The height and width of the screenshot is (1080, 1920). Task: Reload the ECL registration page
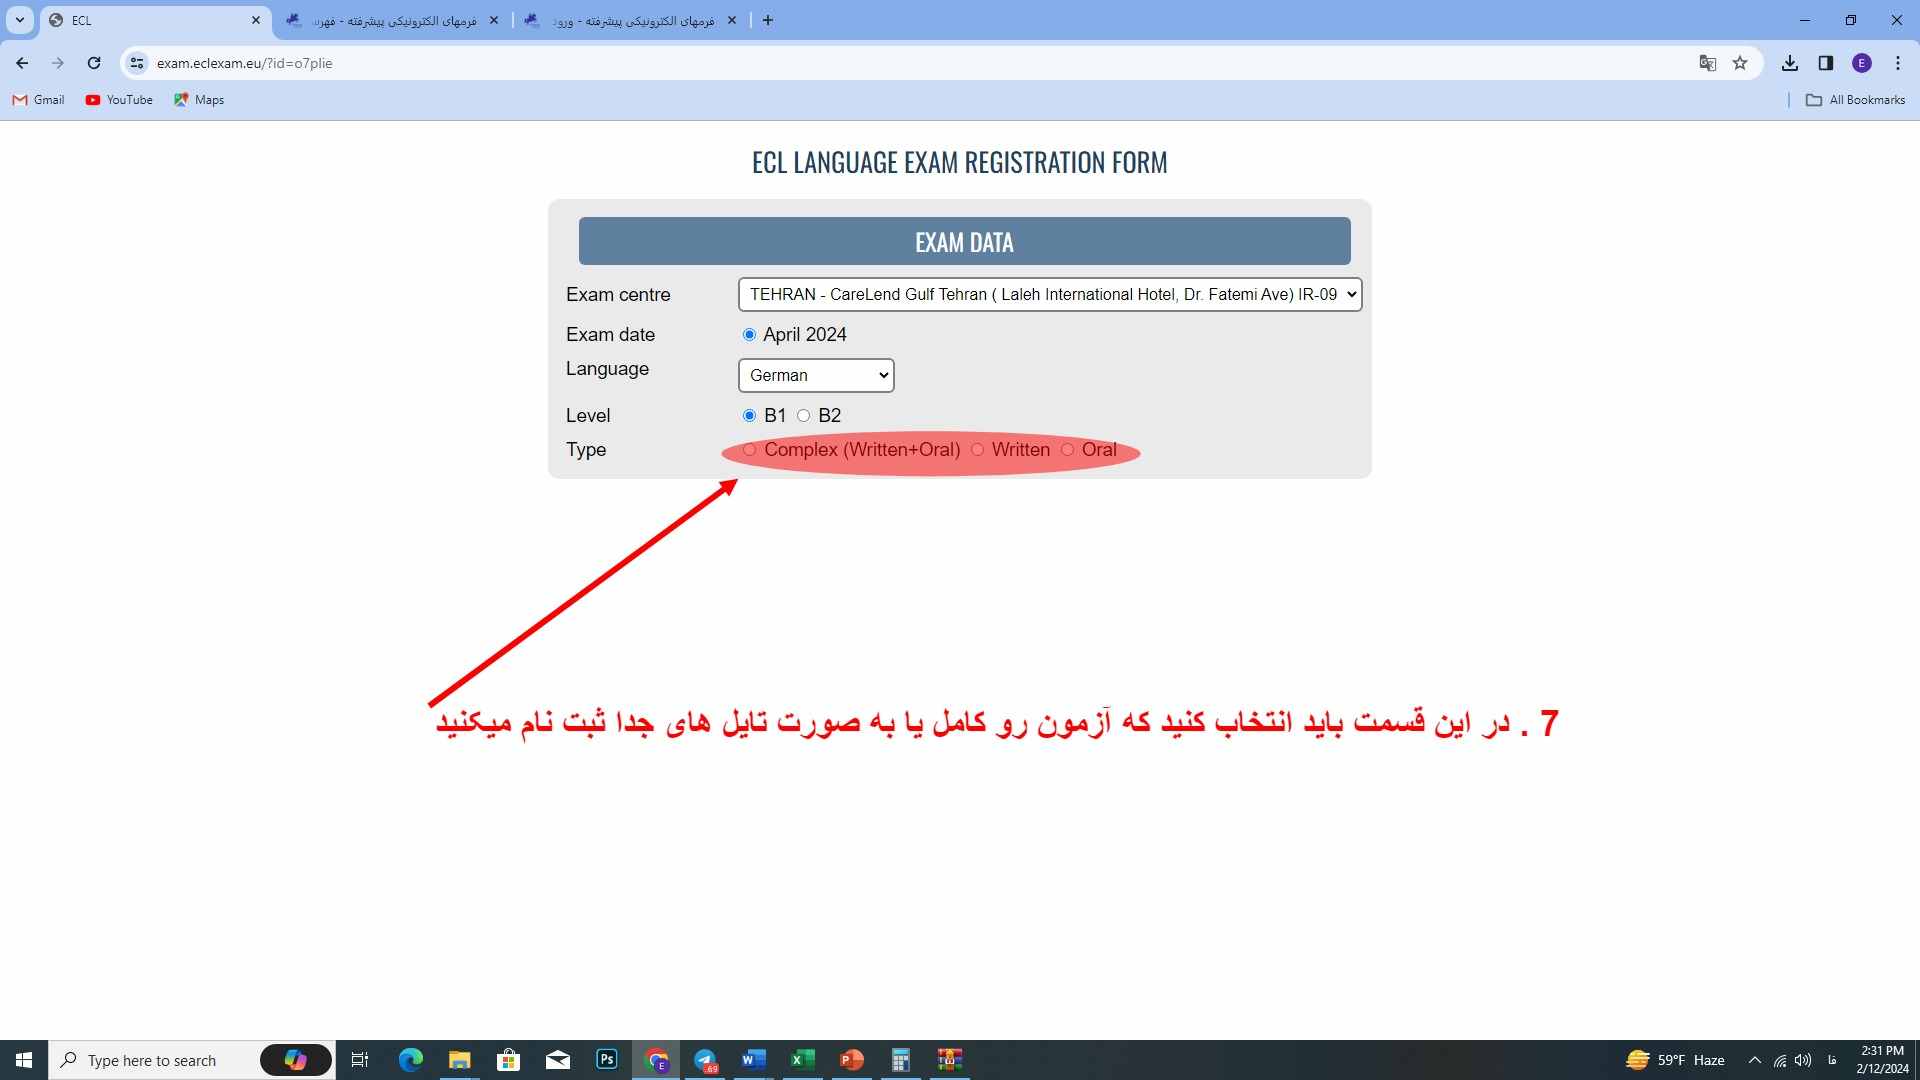pos(94,62)
